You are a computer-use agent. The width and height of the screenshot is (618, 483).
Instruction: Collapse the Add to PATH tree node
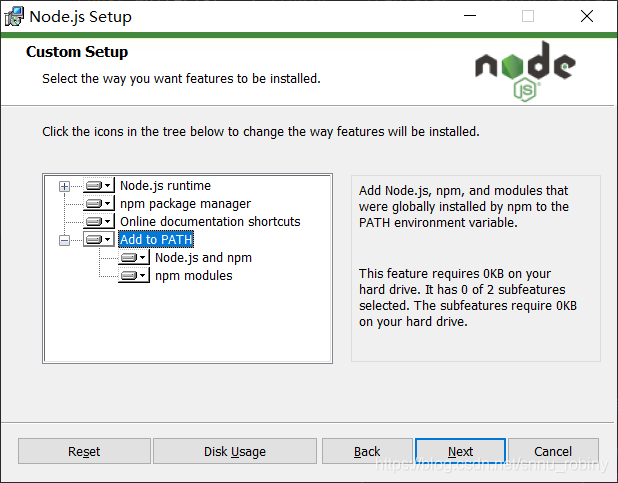(64, 240)
